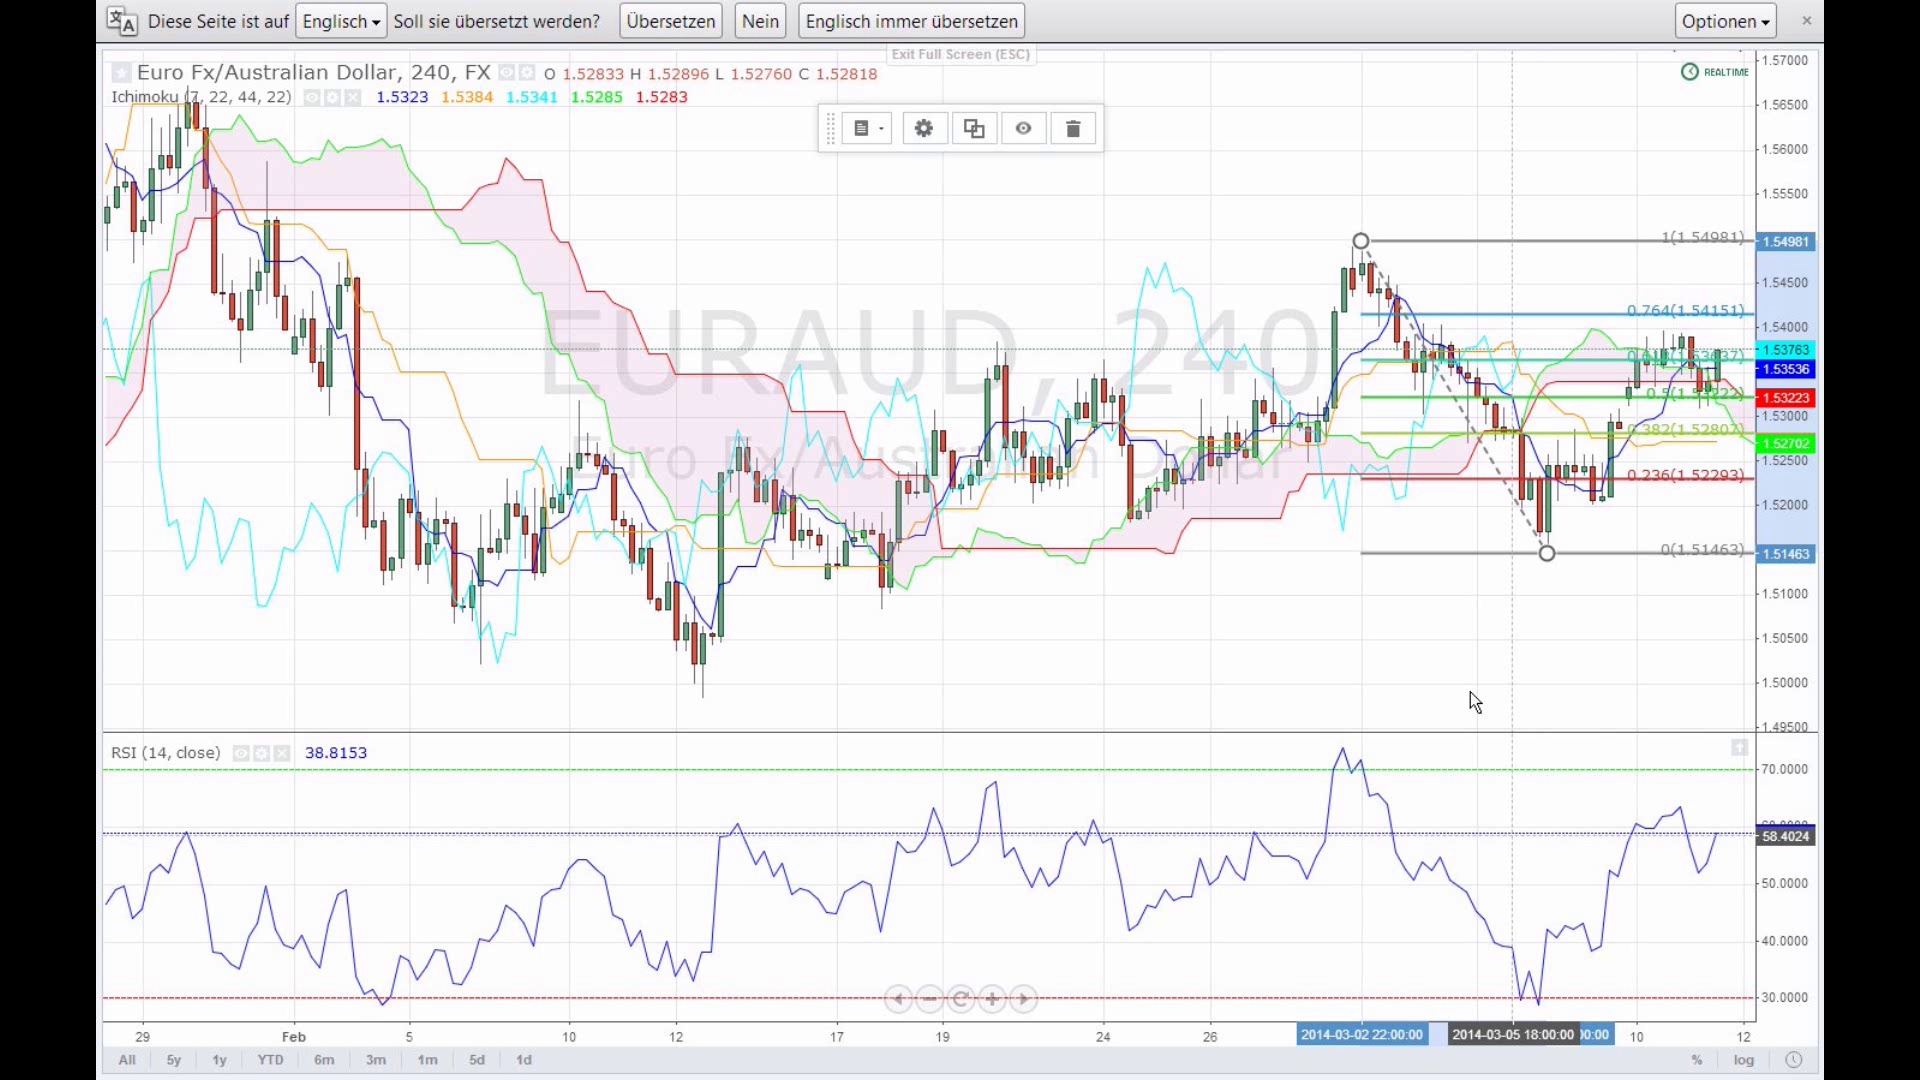Hide the Ichimoku indicator eye icon
Viewport: 1920px width, 1080px height.
[x=312, y=98]
